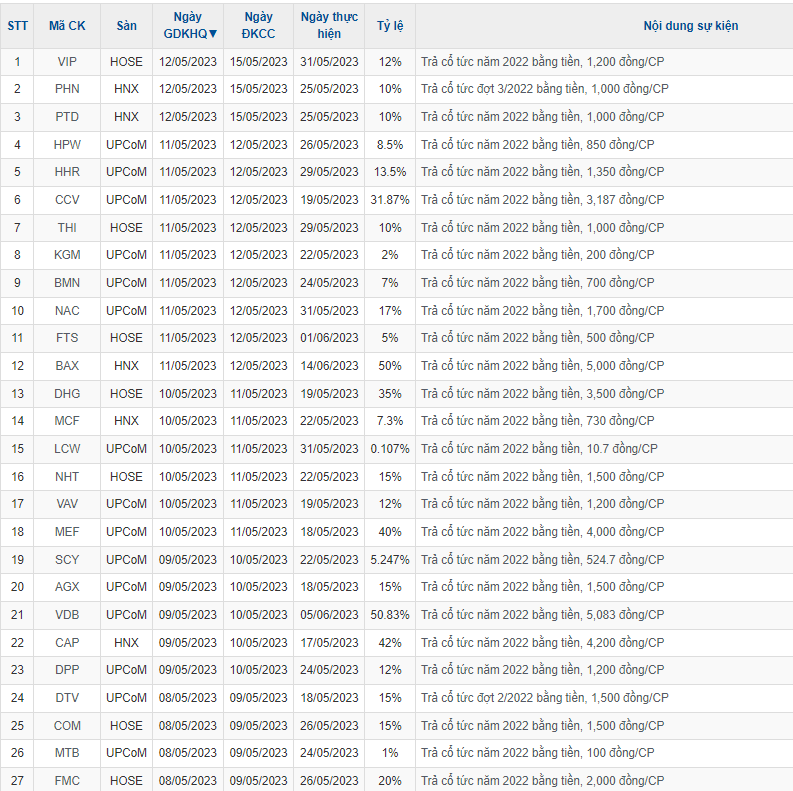Click HOSE exchange cell in FTS row
The image size is (793, 791).
(x=126, y=338)
